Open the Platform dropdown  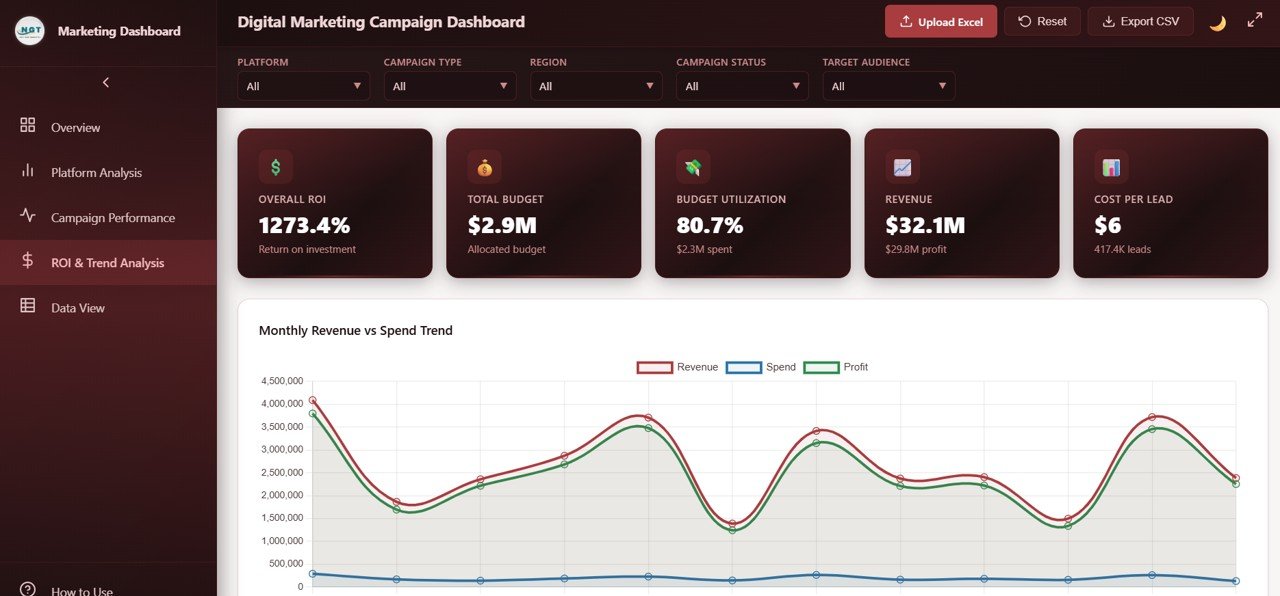click(303, 86)
